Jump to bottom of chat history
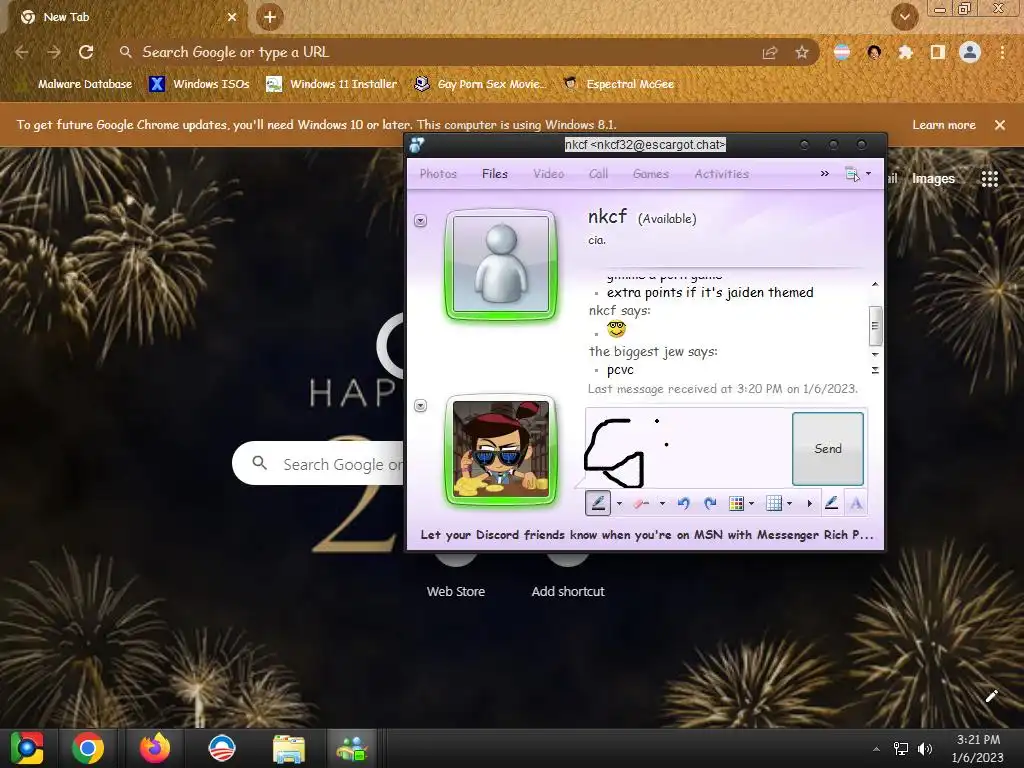Viewport: 1024px width, 768px height. tap(875, 370)
